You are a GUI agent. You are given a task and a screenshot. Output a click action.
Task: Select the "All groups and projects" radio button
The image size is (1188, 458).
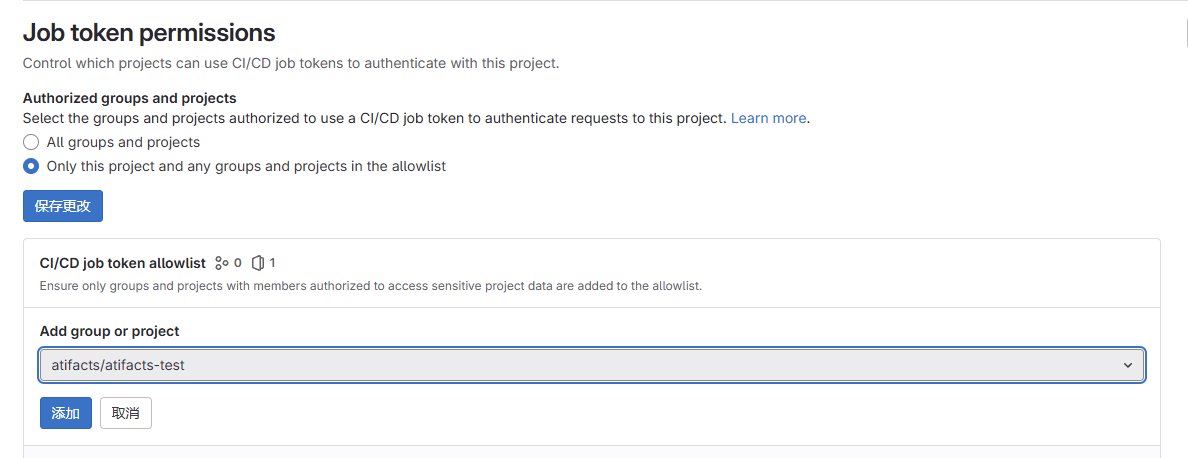(x=31, y=142)
